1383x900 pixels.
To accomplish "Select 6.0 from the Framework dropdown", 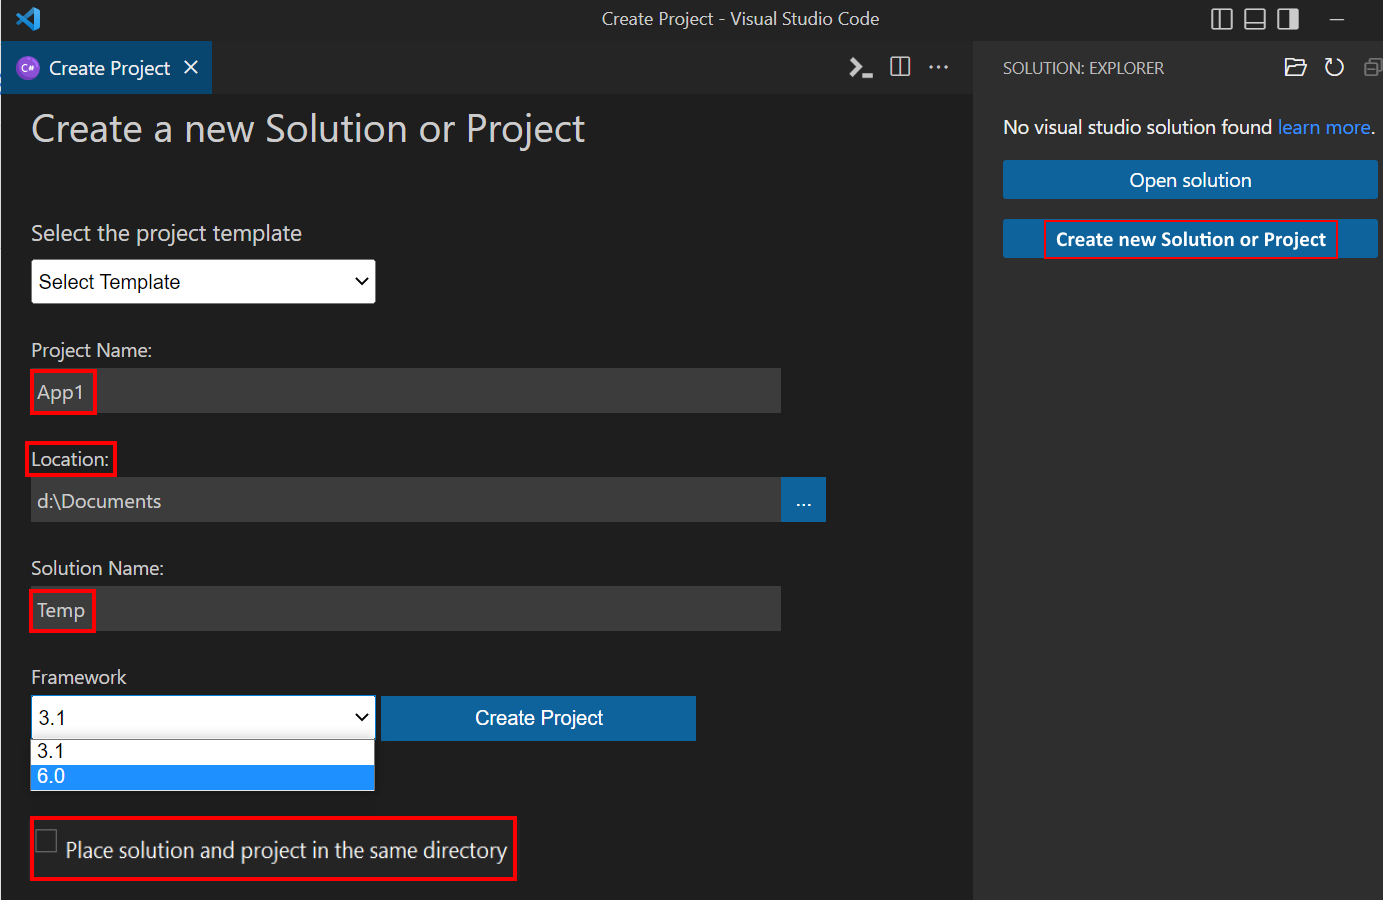I will tap(203, 776).
